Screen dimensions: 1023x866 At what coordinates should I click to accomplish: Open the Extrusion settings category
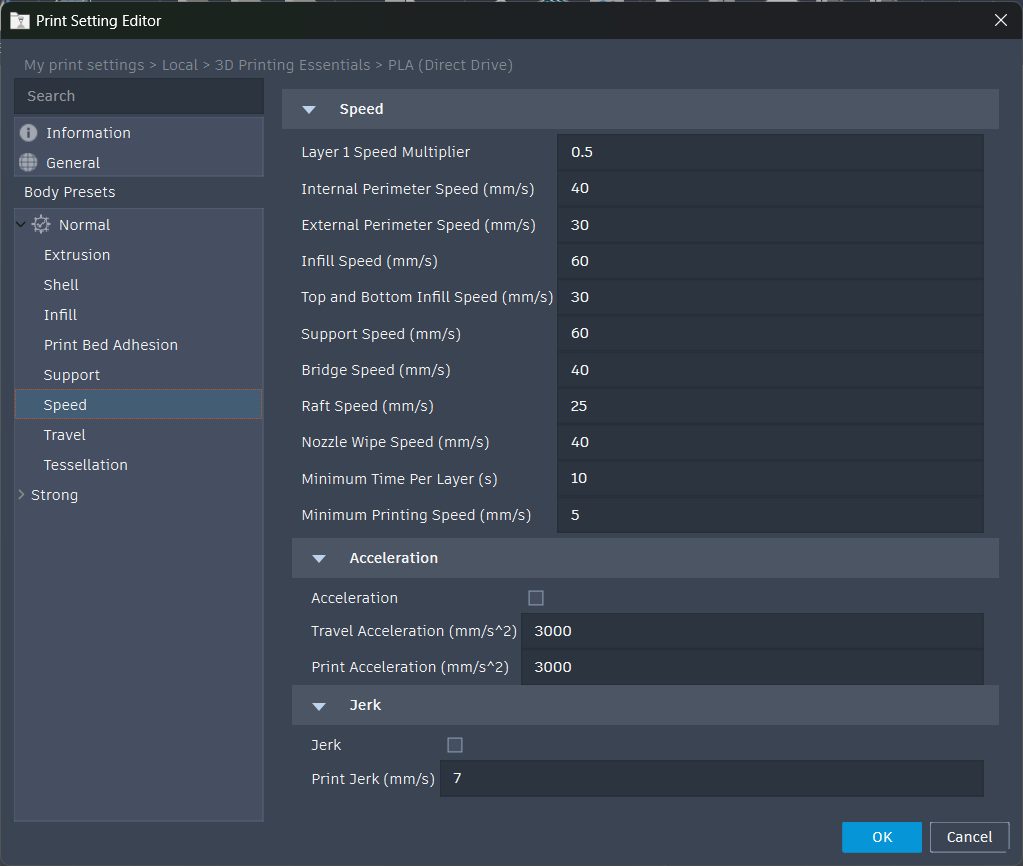77,255
